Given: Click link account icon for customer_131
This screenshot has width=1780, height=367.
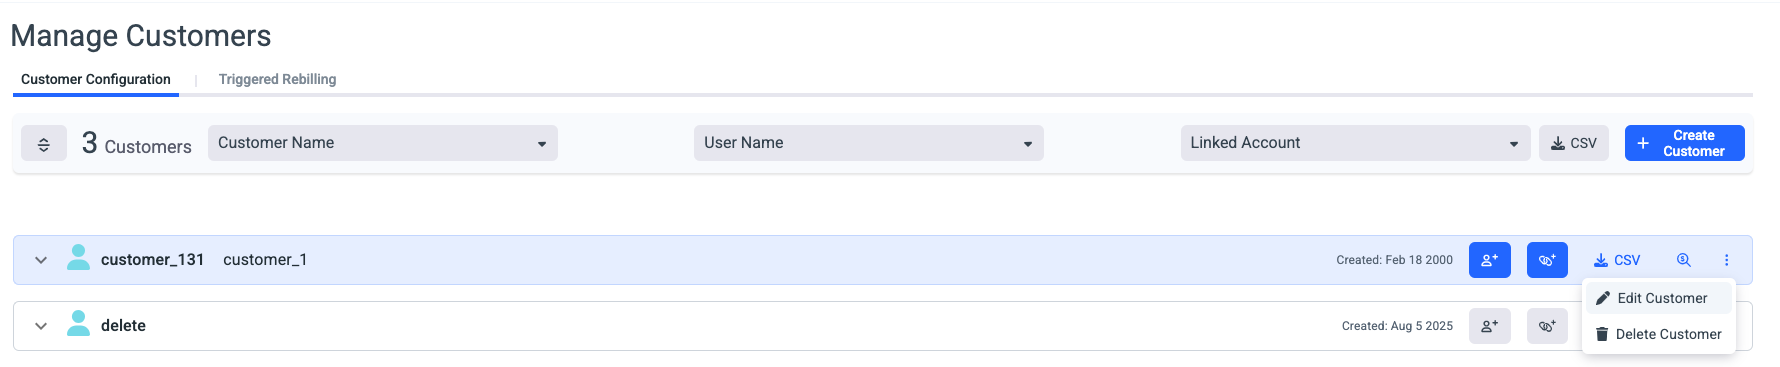Looking at the screenshot, I should pos(1547,260).
